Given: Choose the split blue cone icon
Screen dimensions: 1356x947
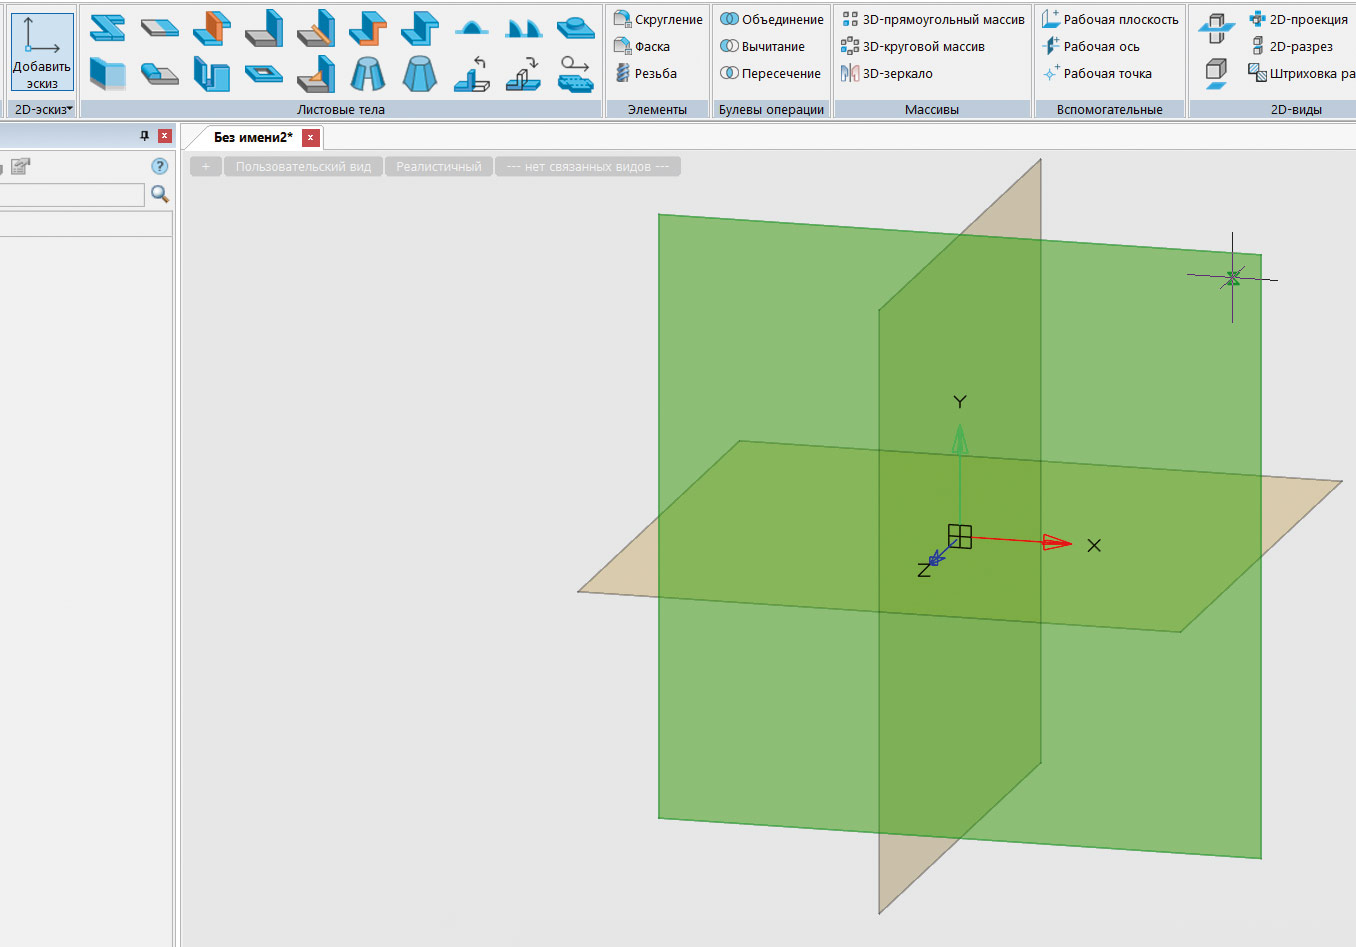Looking at the screenshot, I should (367, 74).
